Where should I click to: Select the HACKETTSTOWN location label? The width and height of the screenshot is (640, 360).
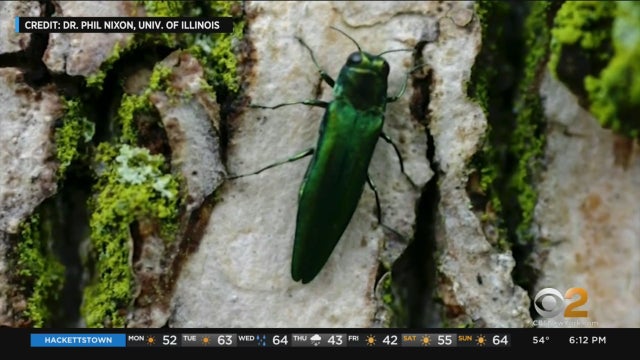pyautogui.click(x=78, y=340)
